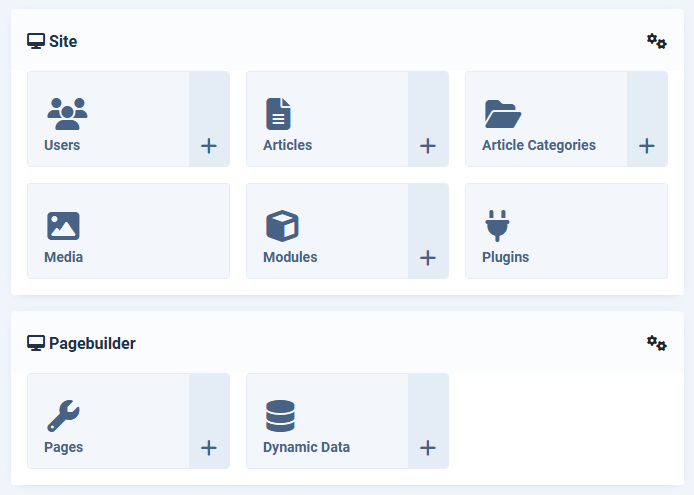Viewport: 694px width, 495px height.
Task: Click the Article Categories folder icon
Action: click(503, 113)
